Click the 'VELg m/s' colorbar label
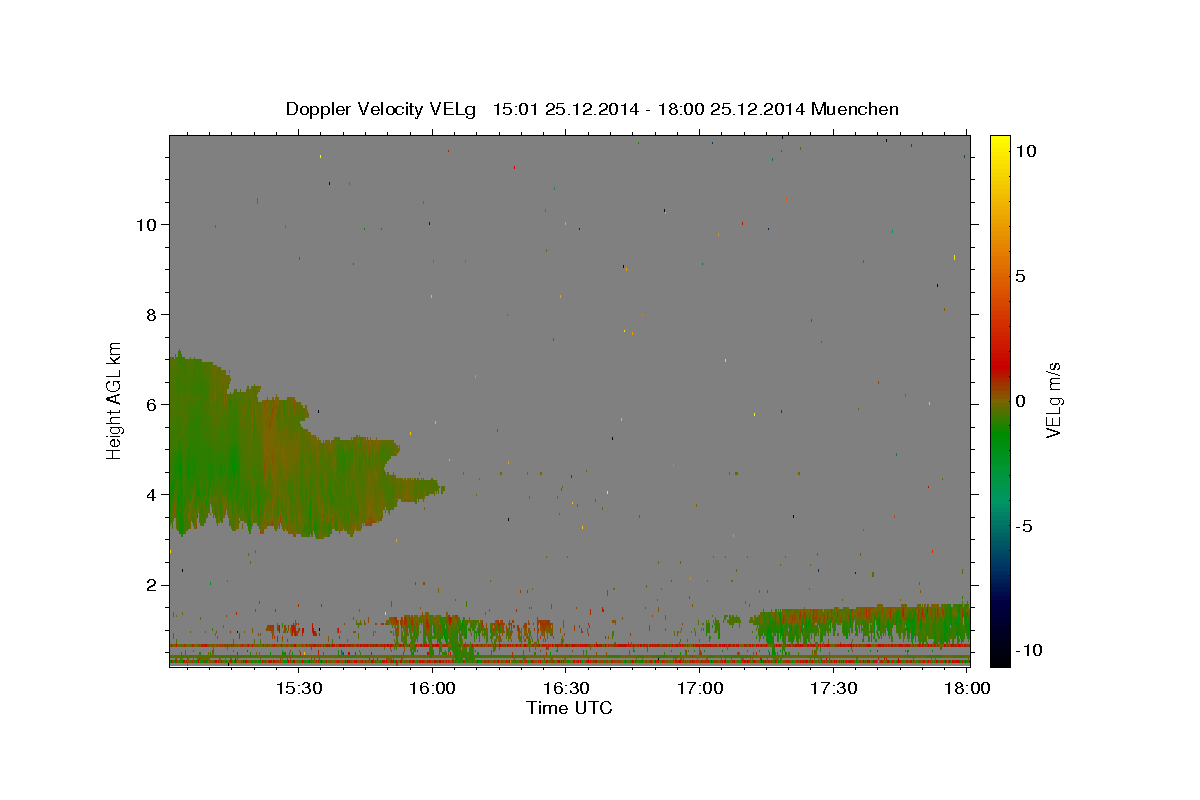Image resolution: width=1200 pixels, height=800 pixels. point(1053,400)
